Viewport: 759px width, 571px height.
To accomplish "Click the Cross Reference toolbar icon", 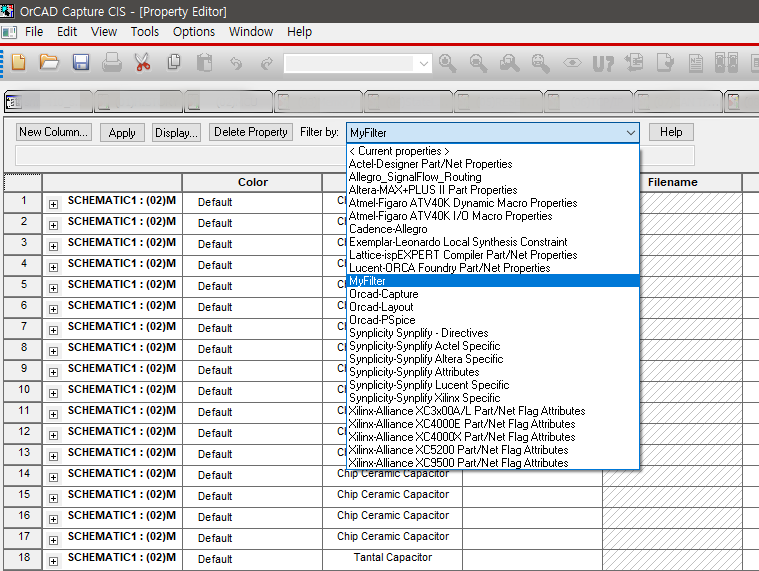I will [727, 63].
